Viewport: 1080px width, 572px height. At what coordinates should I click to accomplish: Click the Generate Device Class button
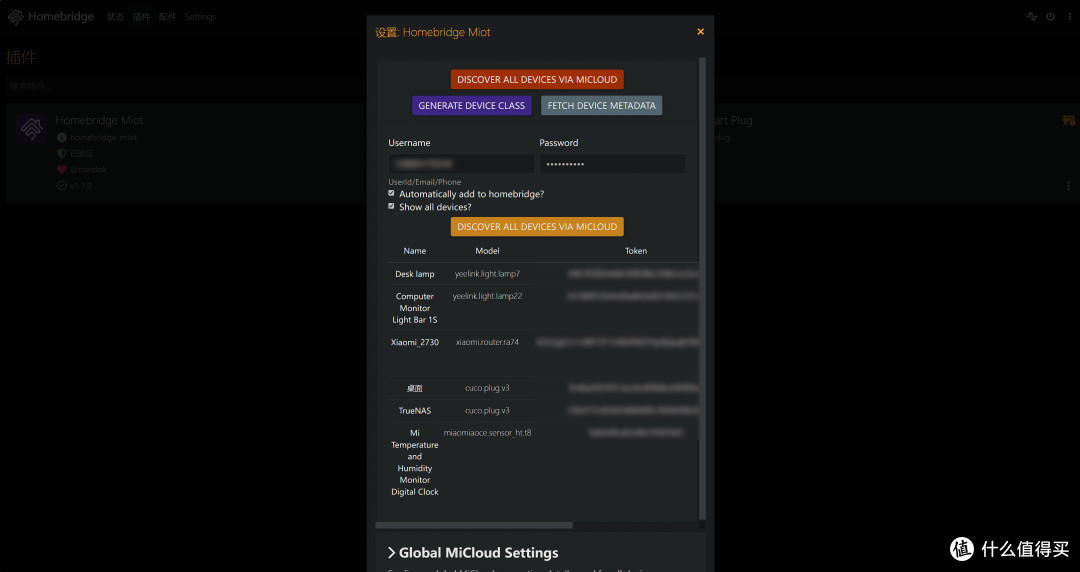[472, 105]
